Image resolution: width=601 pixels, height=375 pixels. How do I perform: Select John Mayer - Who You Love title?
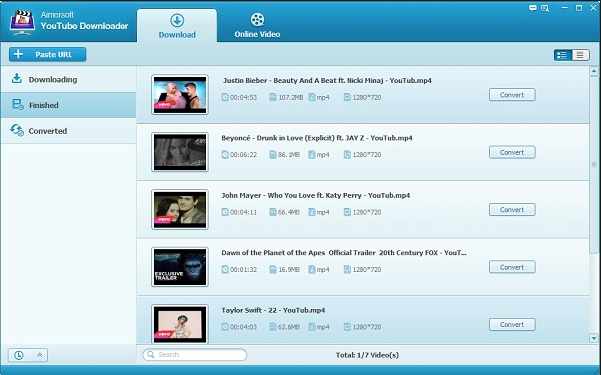tap(316, 196)
